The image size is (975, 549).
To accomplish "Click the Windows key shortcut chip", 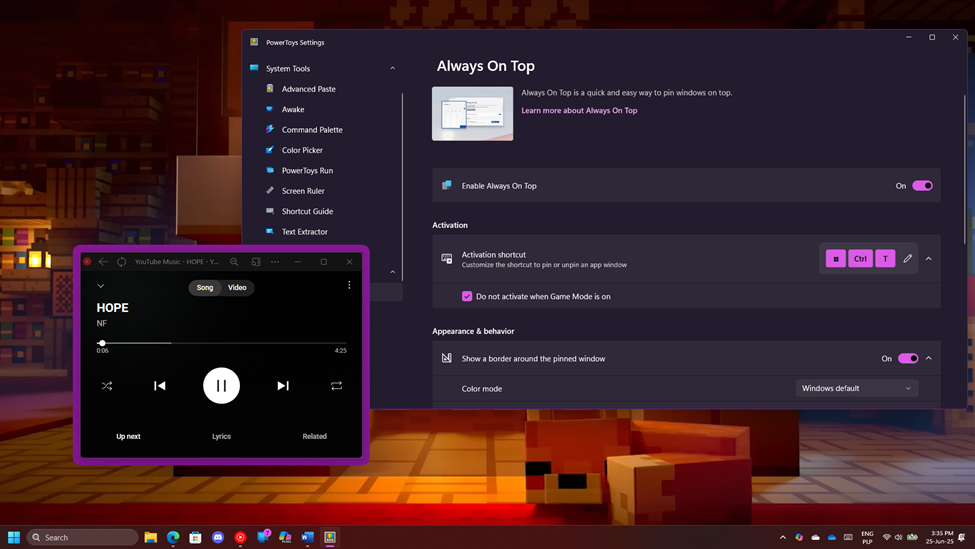I will coord(836,259).
